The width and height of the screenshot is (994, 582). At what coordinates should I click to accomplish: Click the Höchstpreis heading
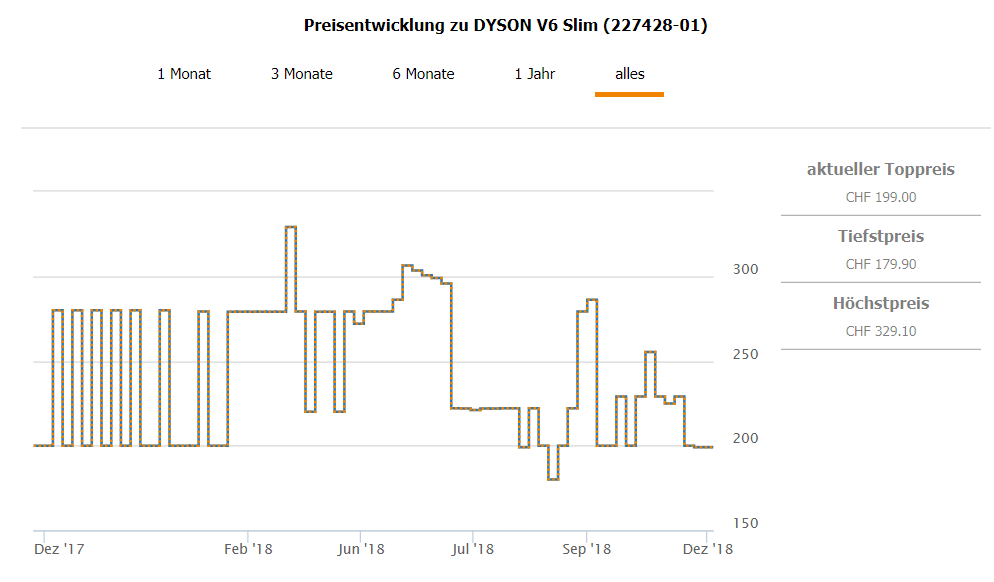881,304
